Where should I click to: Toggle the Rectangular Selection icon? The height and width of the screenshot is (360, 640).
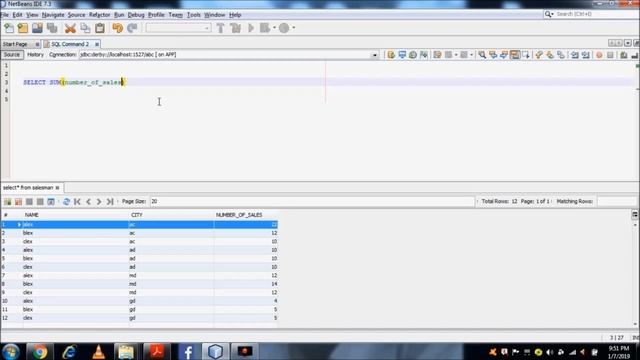click(x=526, y=55)
